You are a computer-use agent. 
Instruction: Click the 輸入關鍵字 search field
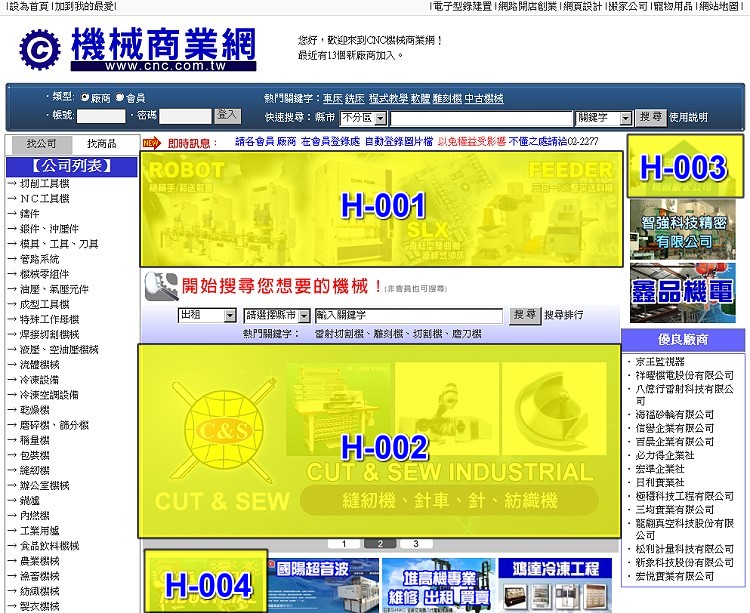point(409,316)
